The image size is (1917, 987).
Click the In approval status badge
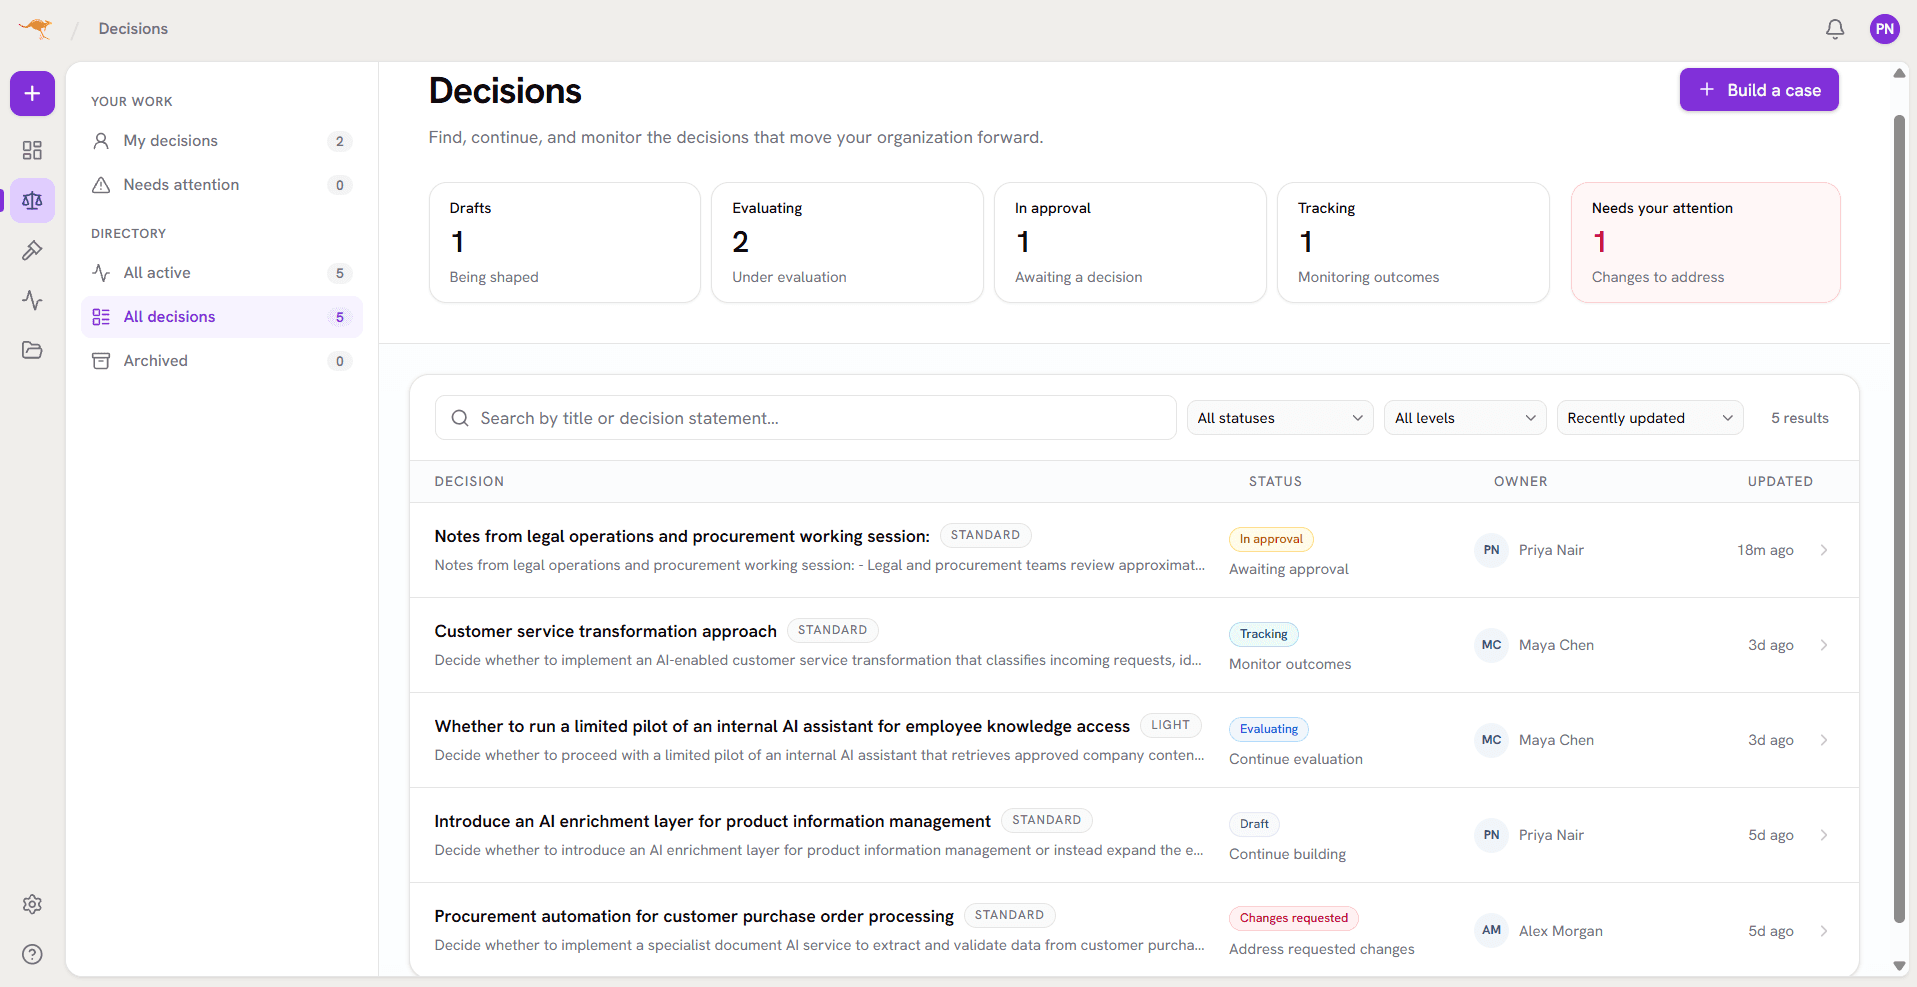pos(1271,539)
